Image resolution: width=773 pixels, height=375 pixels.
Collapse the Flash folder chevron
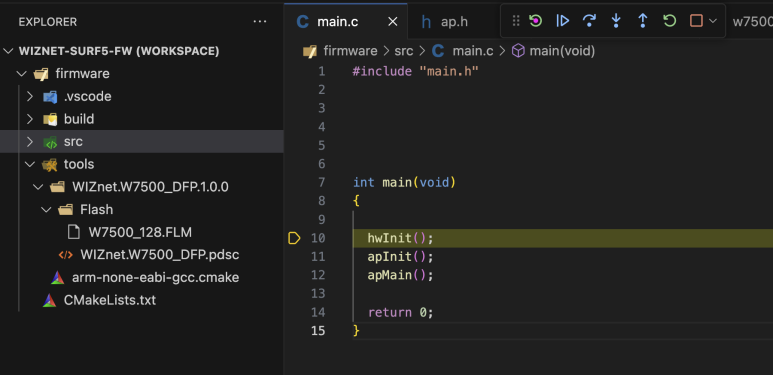47,209
